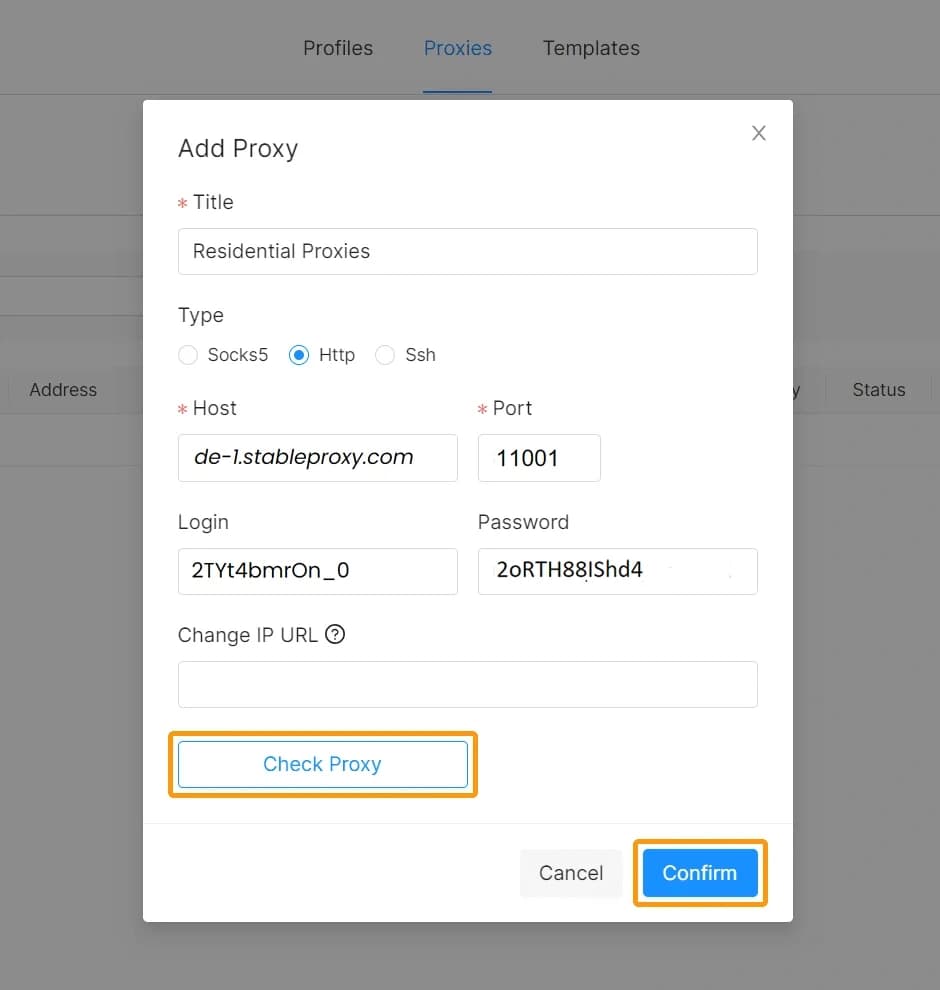This screenshot has height=990, width=940.
Task: Switch to the Profiles tab
Action: click(x=338, y=48)
